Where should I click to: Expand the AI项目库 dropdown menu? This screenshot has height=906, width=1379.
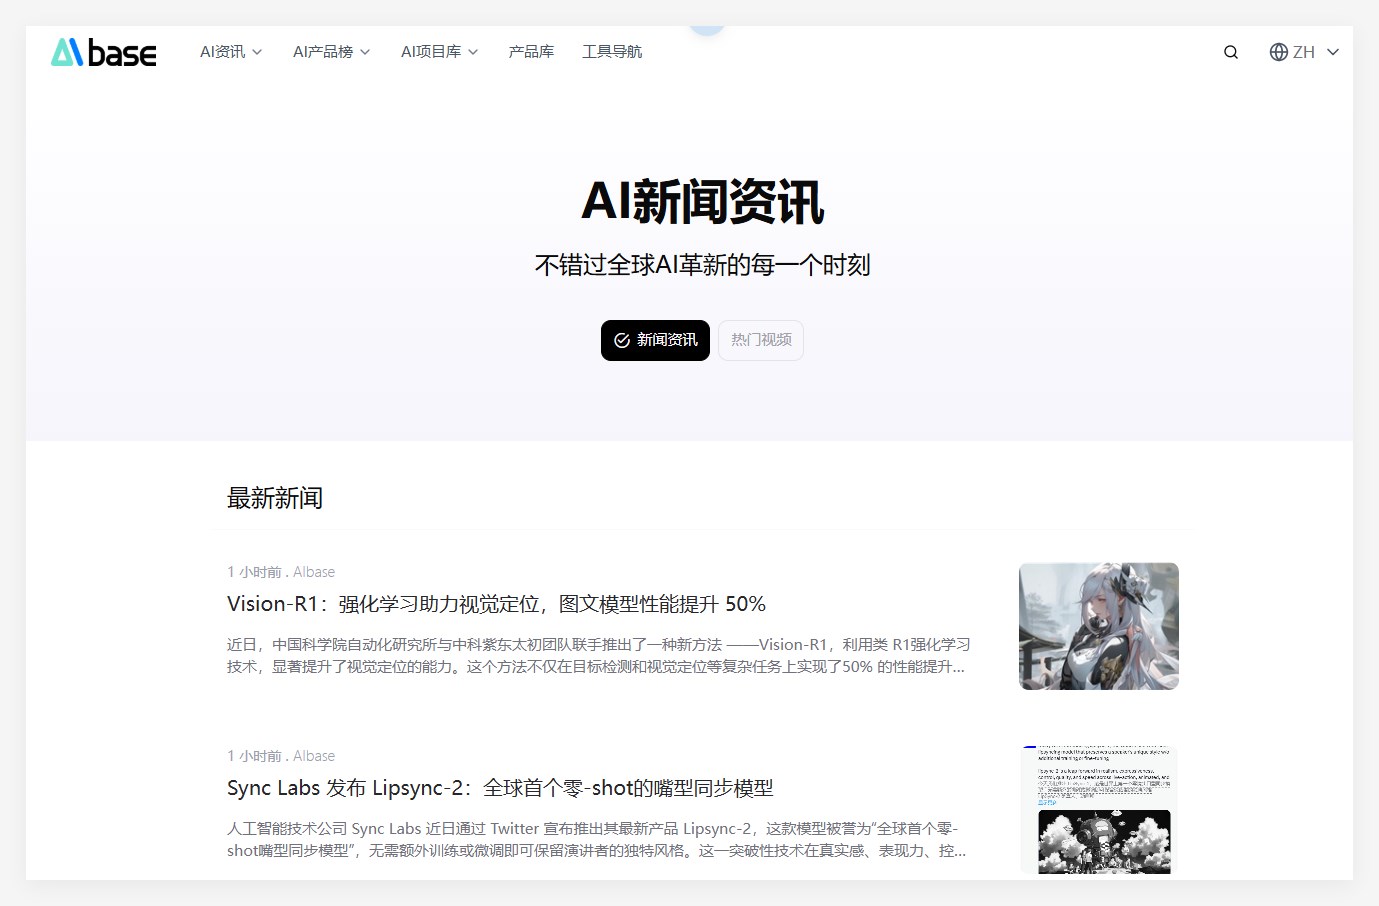[x=439, y=52]
